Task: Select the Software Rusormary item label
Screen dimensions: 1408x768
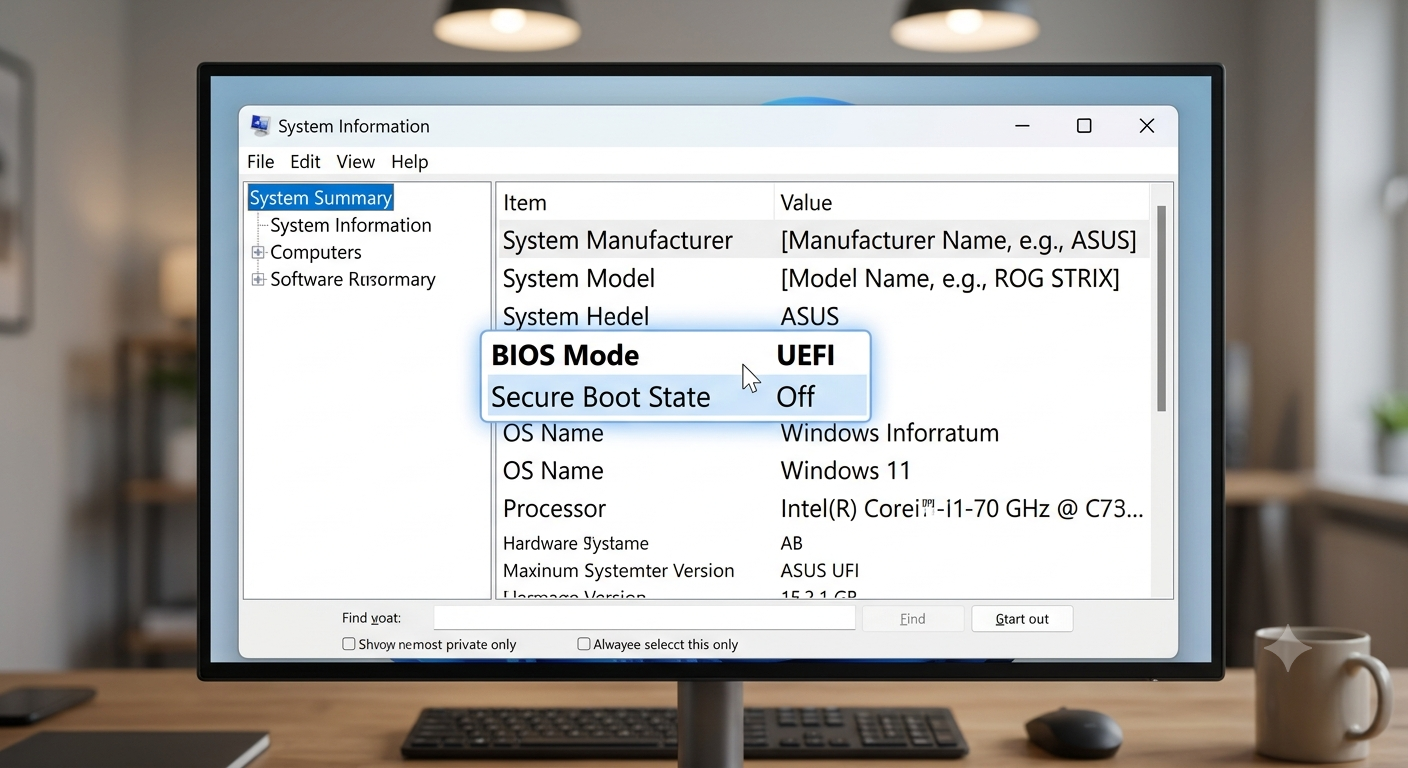Action: 352,279
